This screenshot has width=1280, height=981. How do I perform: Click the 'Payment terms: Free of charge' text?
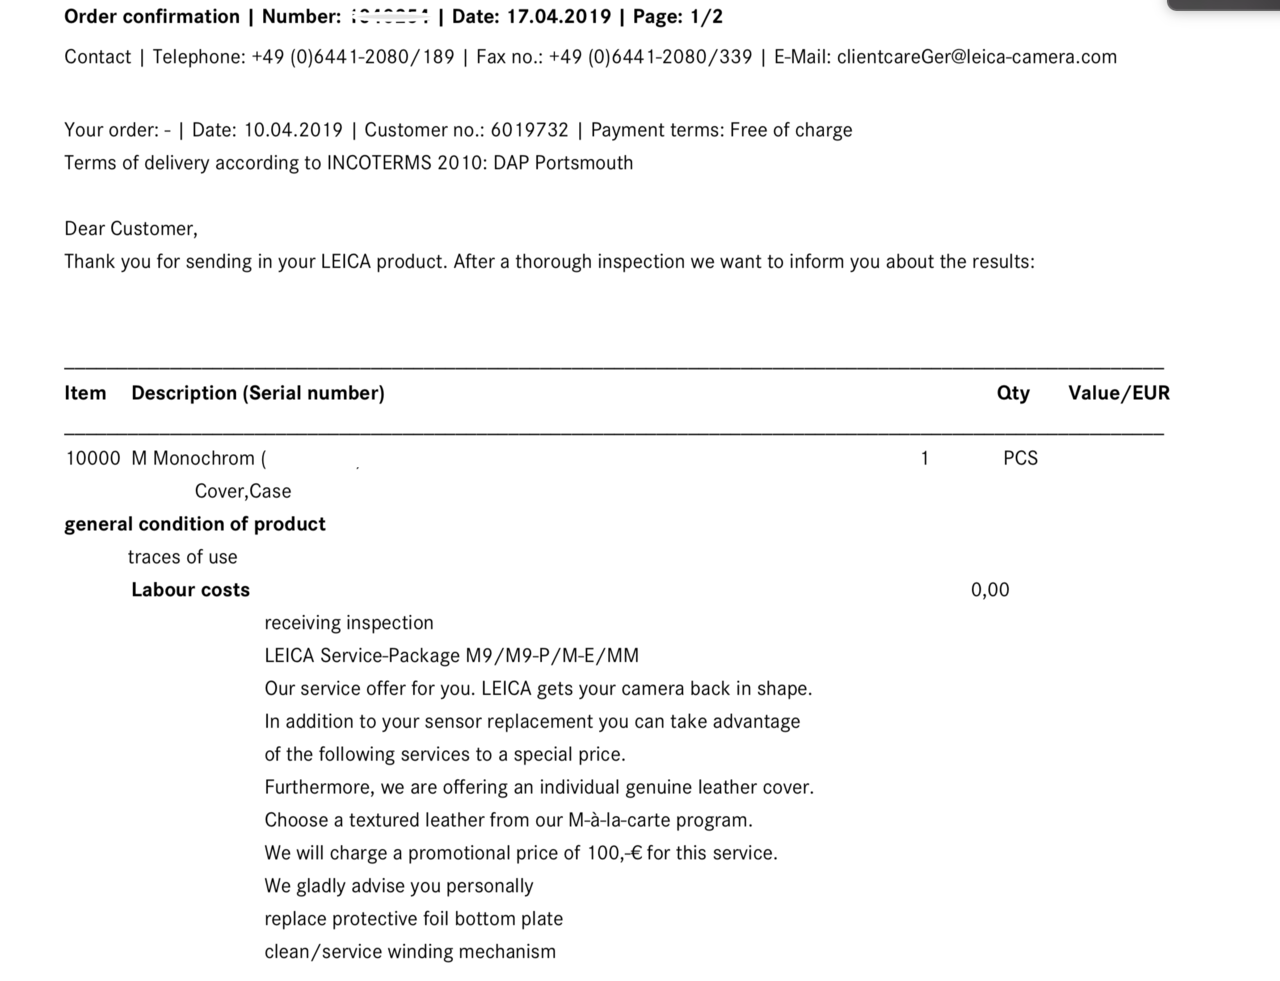721,130
